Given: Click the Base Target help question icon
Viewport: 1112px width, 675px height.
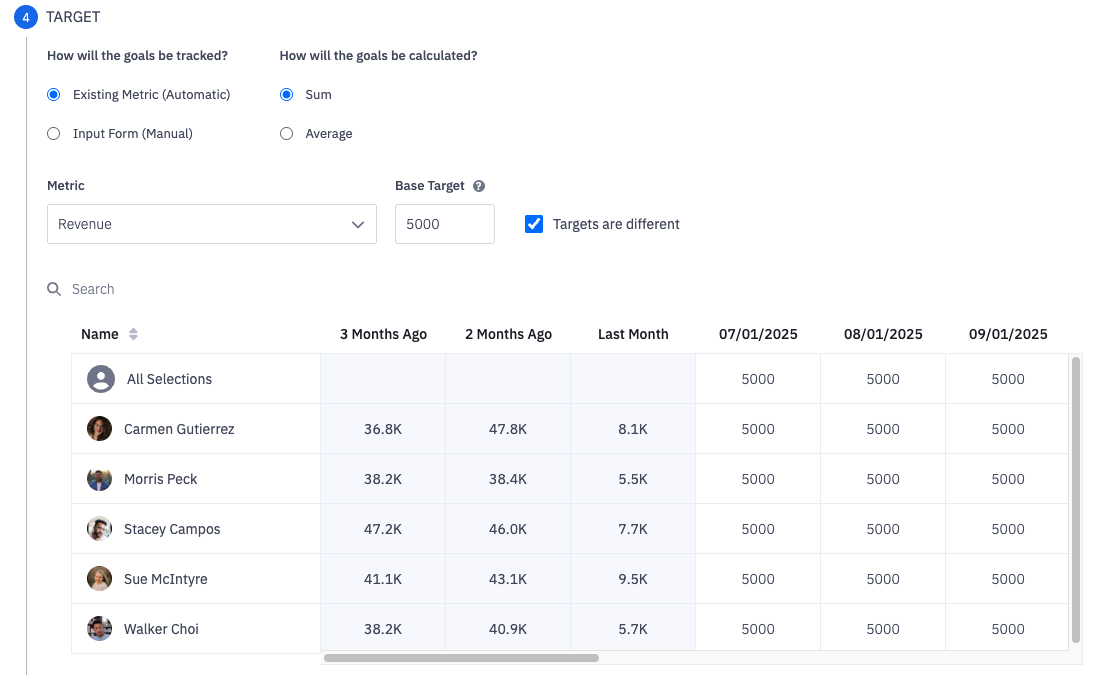Looking at the screenshot, I should click(479, 186).
